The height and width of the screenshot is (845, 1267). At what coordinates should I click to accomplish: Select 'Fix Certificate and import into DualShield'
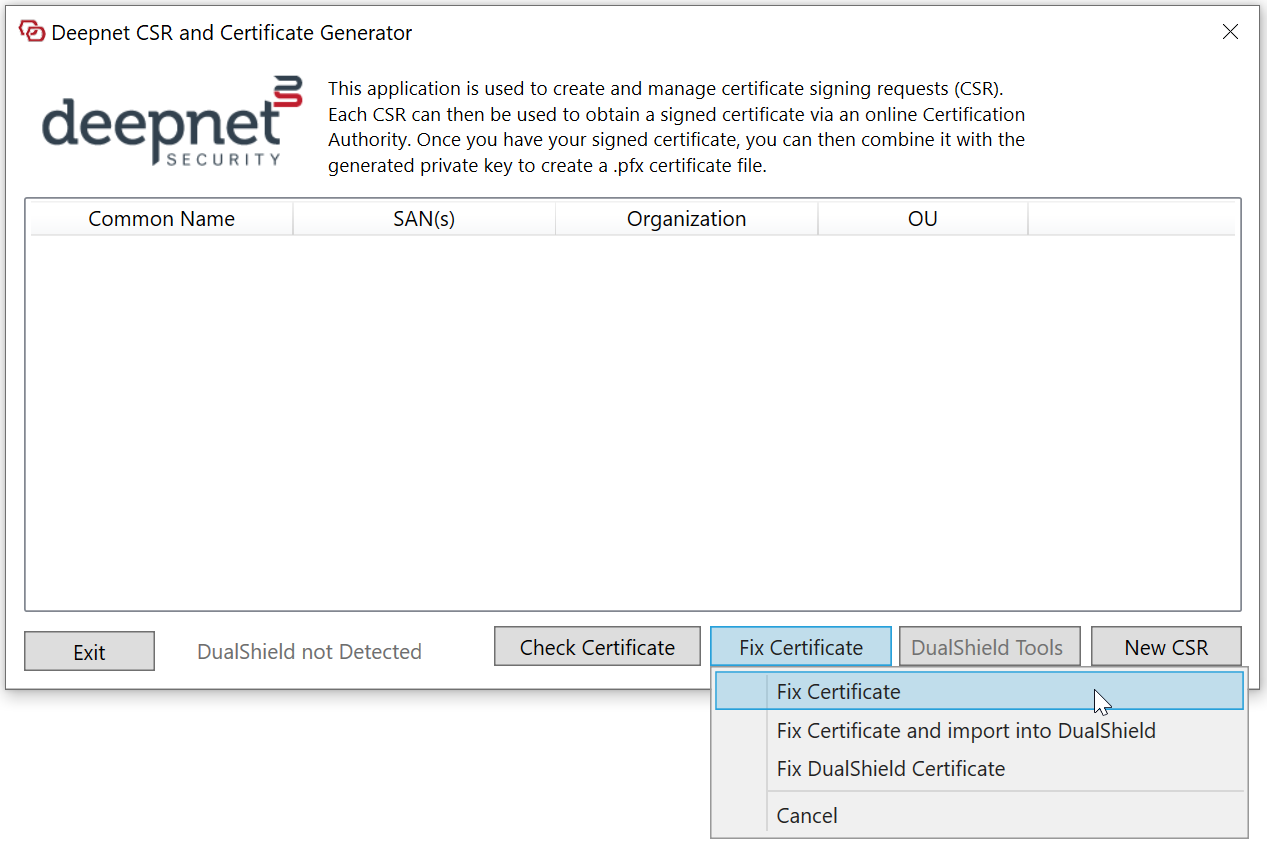click(x=965, y=730)
